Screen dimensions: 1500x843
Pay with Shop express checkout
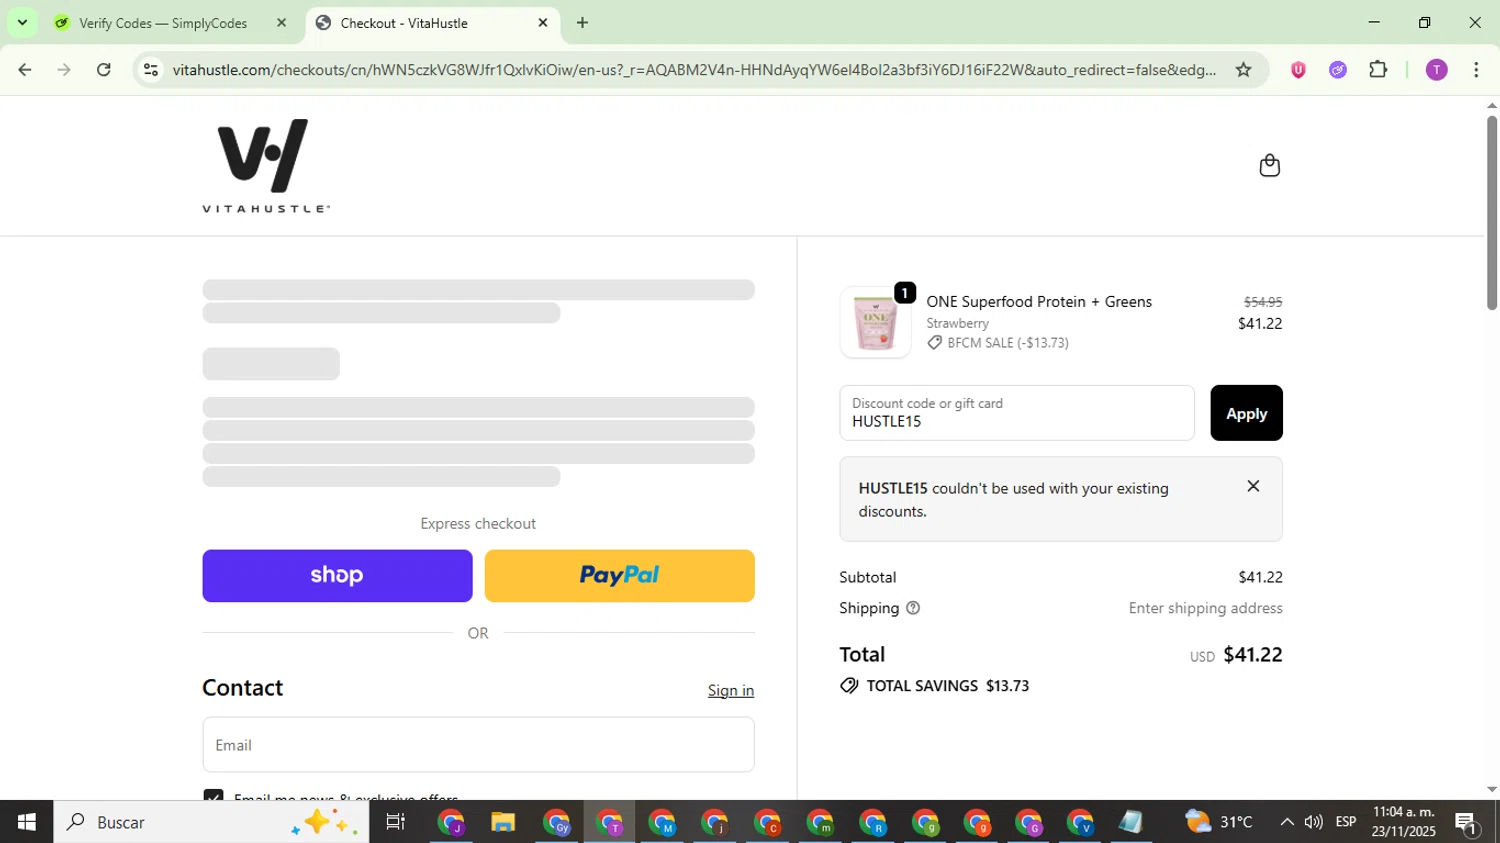(337, 576)
